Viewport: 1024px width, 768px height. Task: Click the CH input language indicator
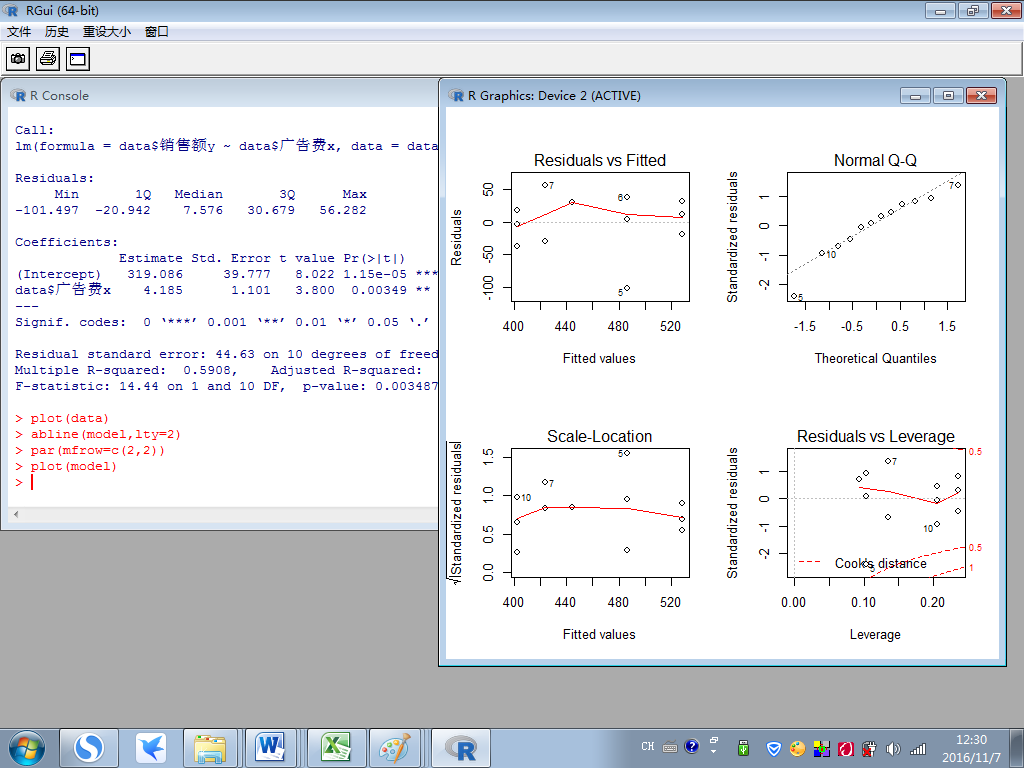click(648, 746)
